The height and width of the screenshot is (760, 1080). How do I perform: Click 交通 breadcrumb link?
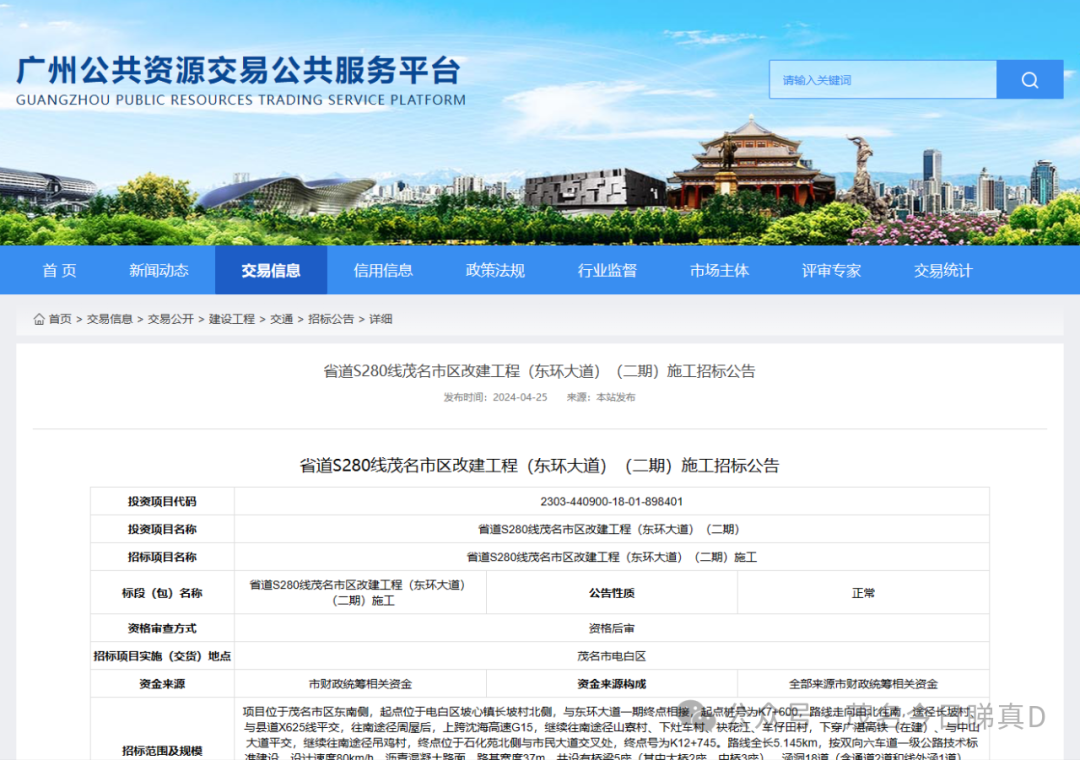(282, 319)
